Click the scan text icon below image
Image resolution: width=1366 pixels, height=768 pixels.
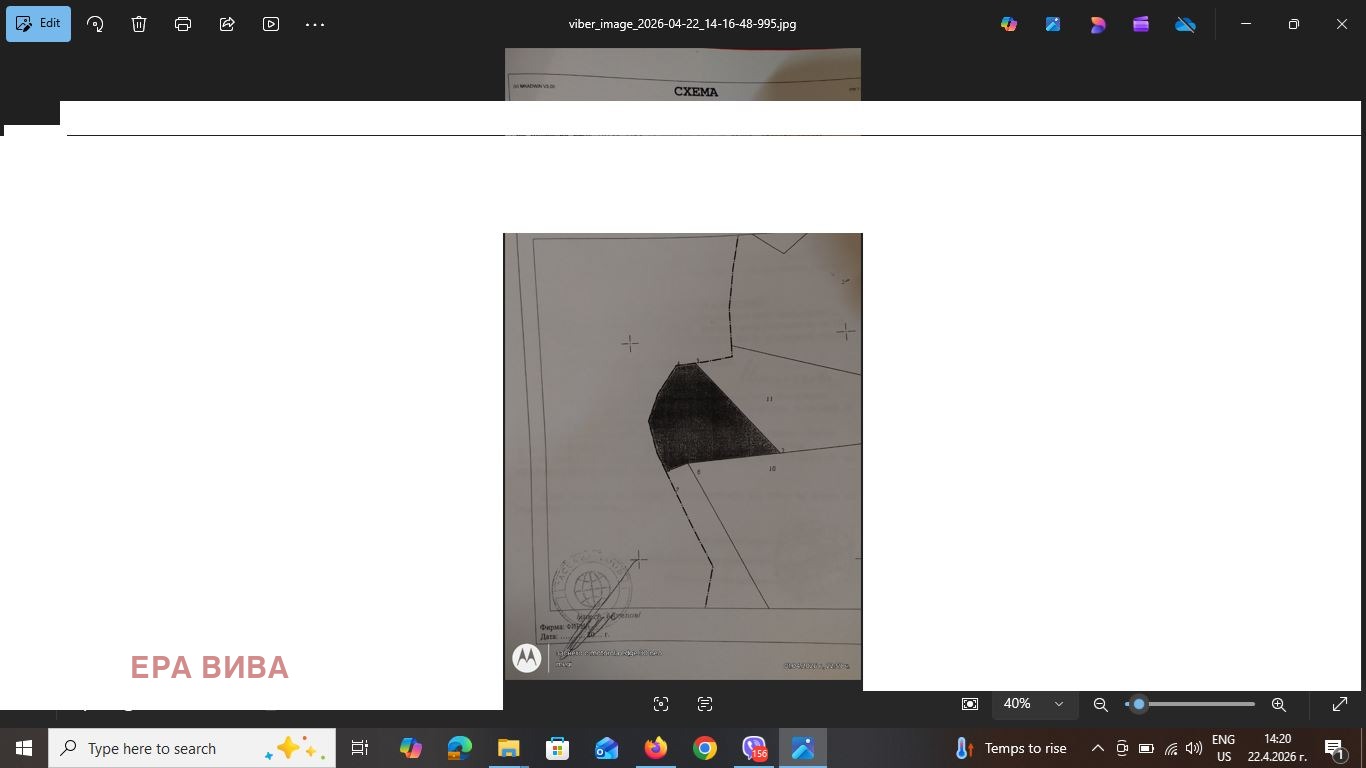(705, 704)
